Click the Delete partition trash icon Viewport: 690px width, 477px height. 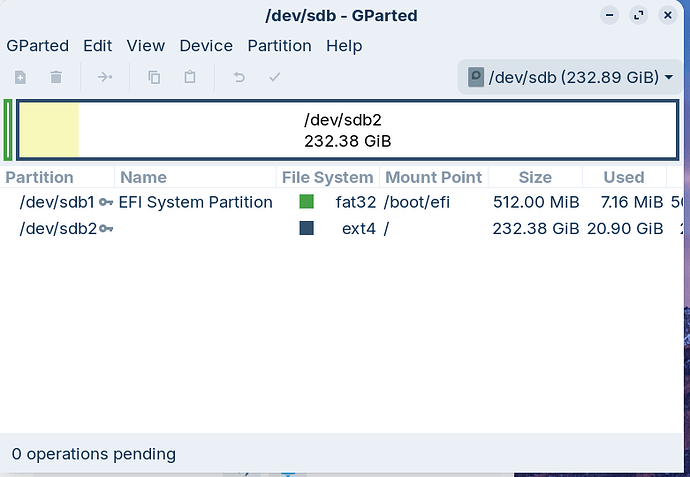(56, 77)
